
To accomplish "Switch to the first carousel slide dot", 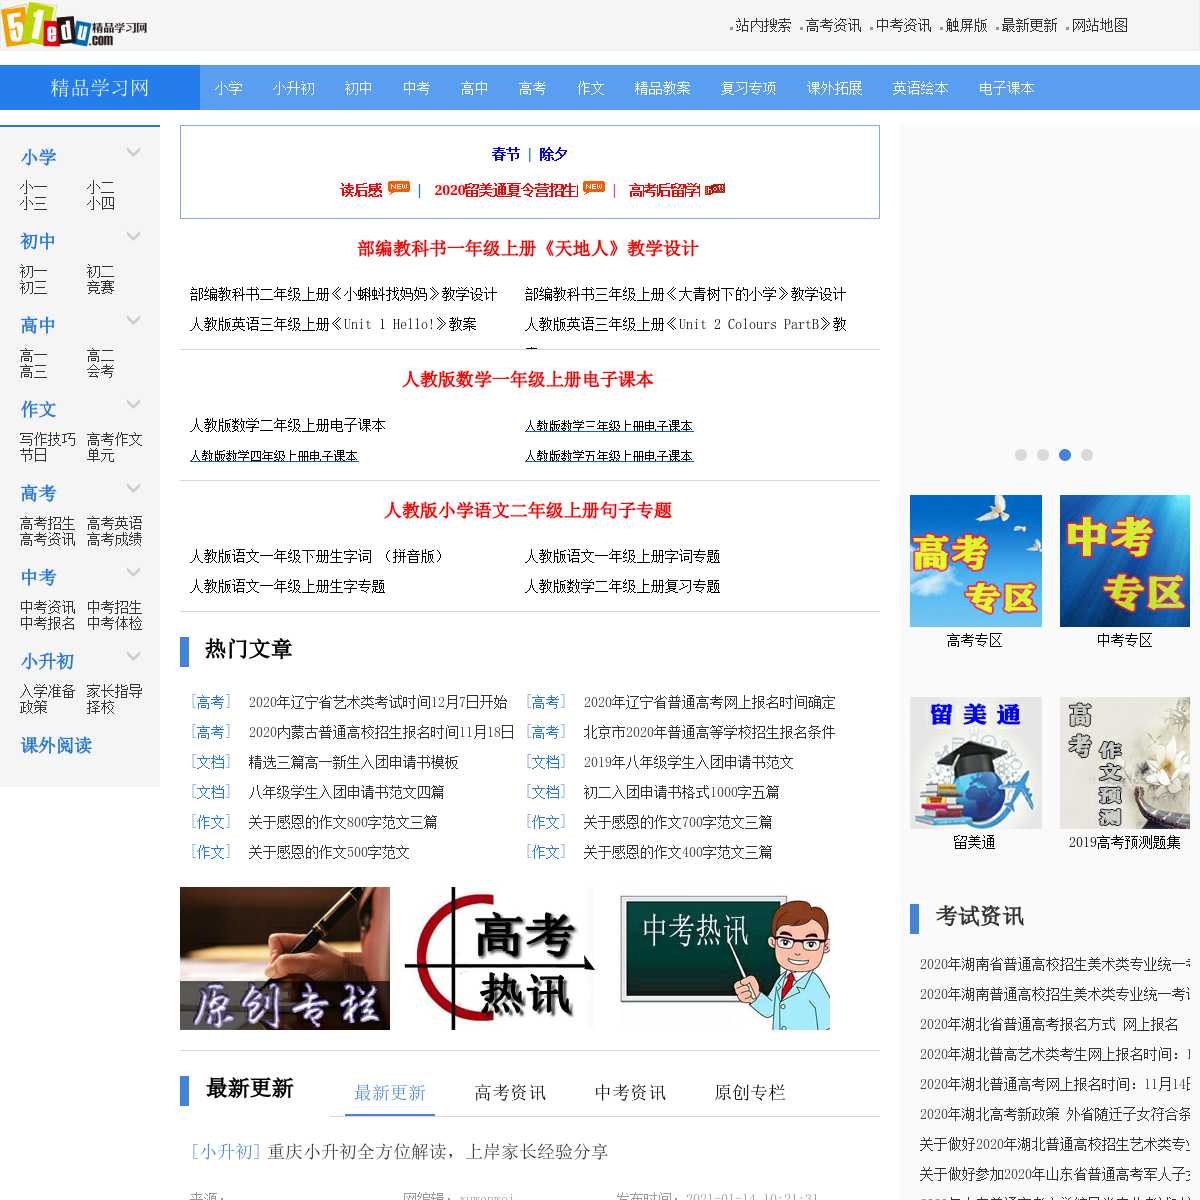I will coord(1021,455).
